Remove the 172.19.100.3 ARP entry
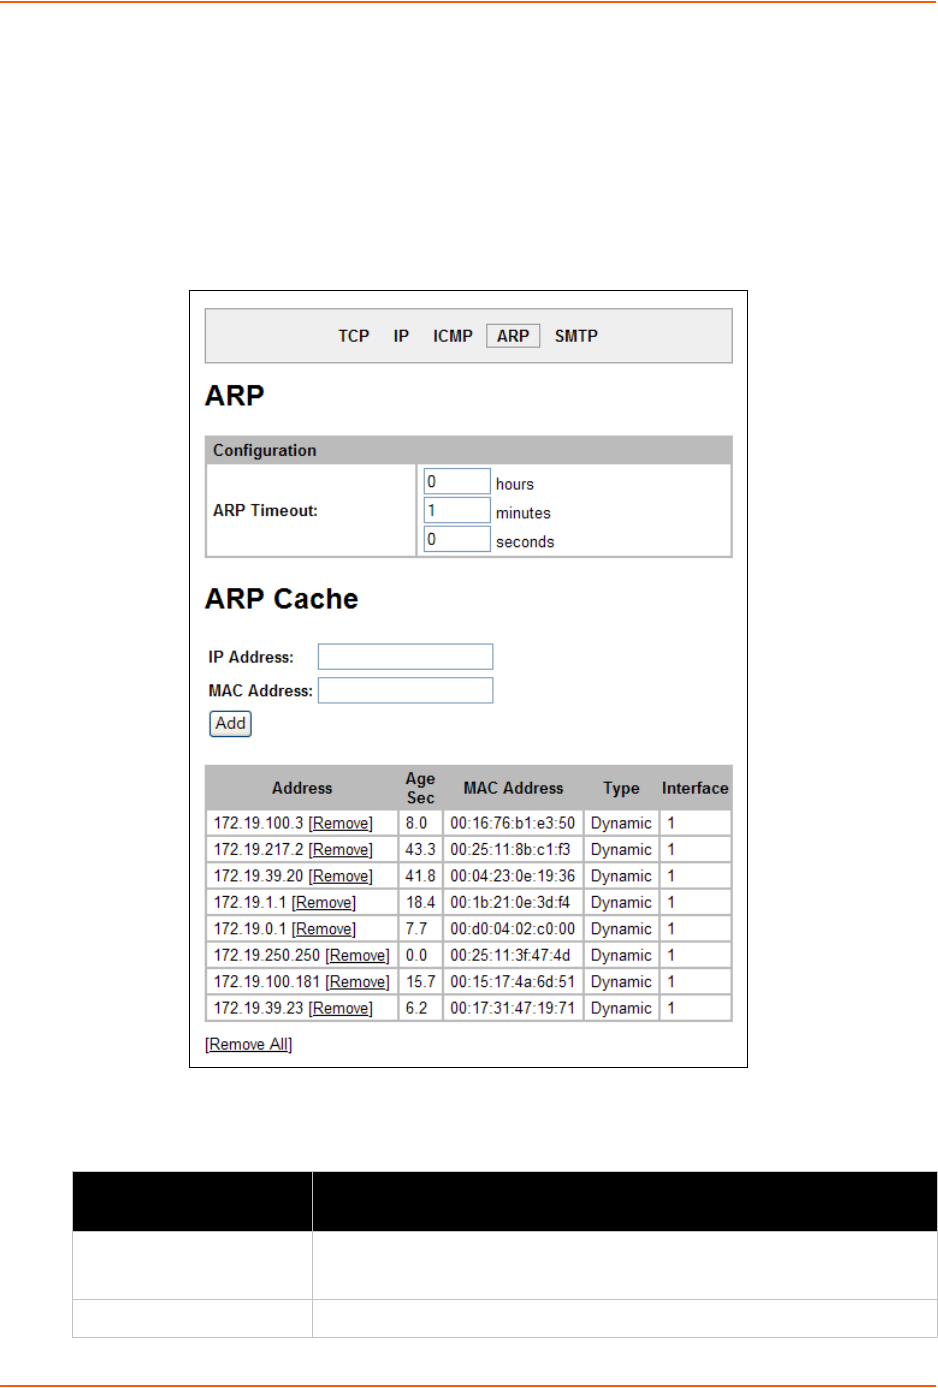This screenshot has height=1388, width=938. [x=340, y=823]
